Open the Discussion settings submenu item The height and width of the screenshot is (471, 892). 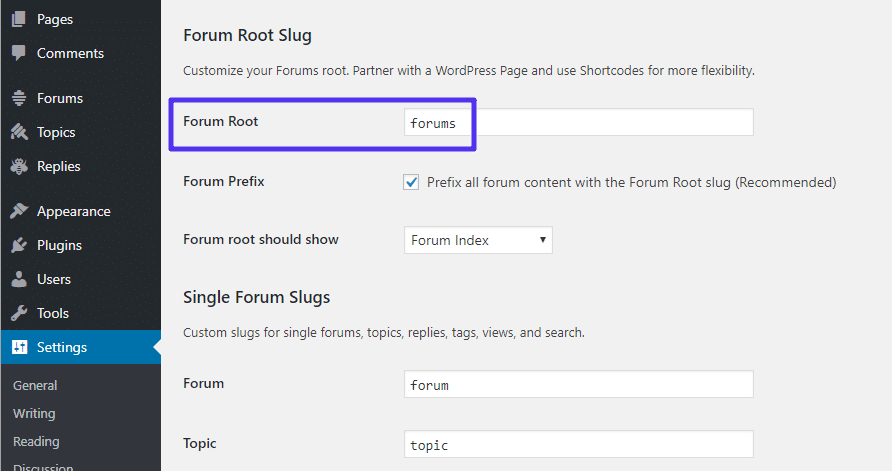point(42,465)
